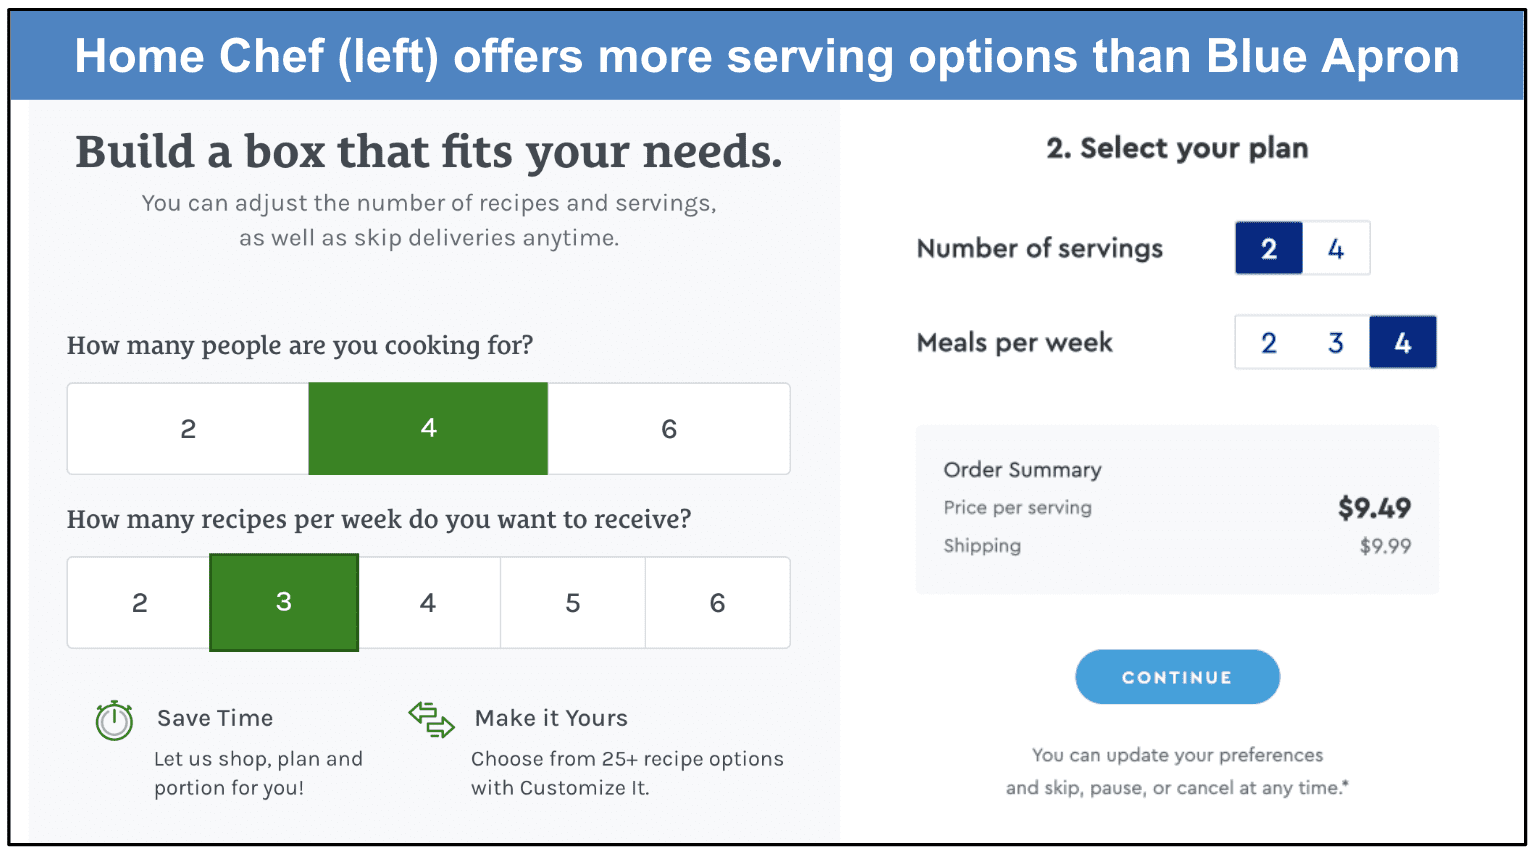Click the Order Summary heading
Image resolution: width=1538 pixels, height=858 pixels.
click(1022, 470)
